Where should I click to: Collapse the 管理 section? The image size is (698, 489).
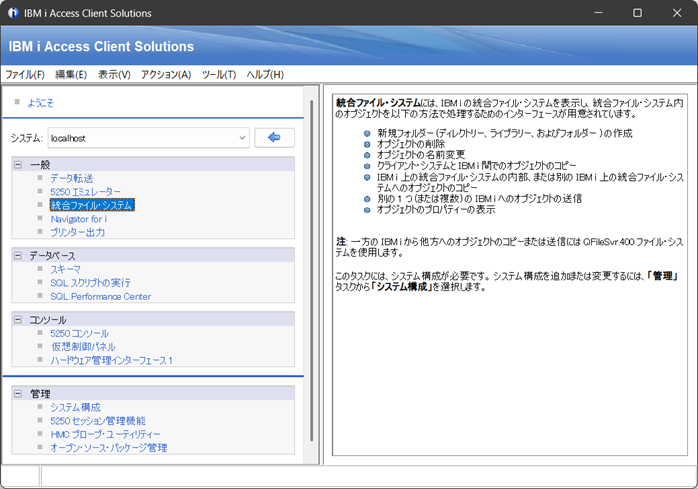pyautogui.click(x=18, y=394)
